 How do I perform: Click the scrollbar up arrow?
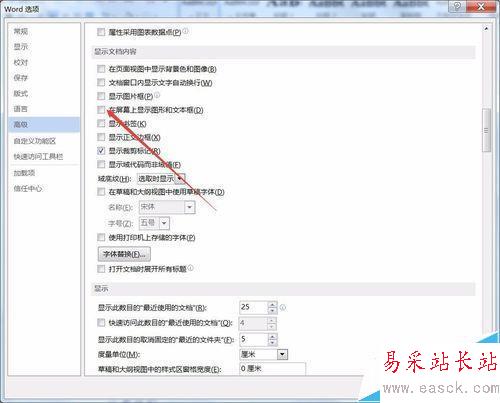486,29
